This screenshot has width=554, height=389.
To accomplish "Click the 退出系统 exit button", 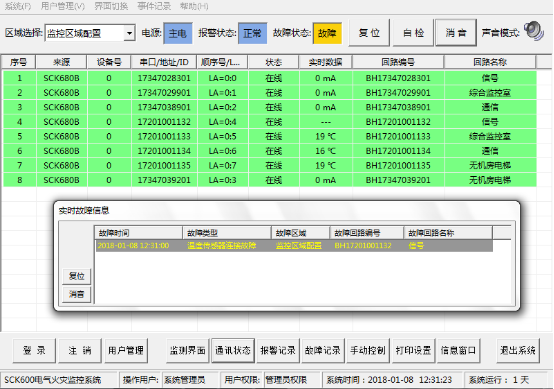I will [x=518, y=350].
